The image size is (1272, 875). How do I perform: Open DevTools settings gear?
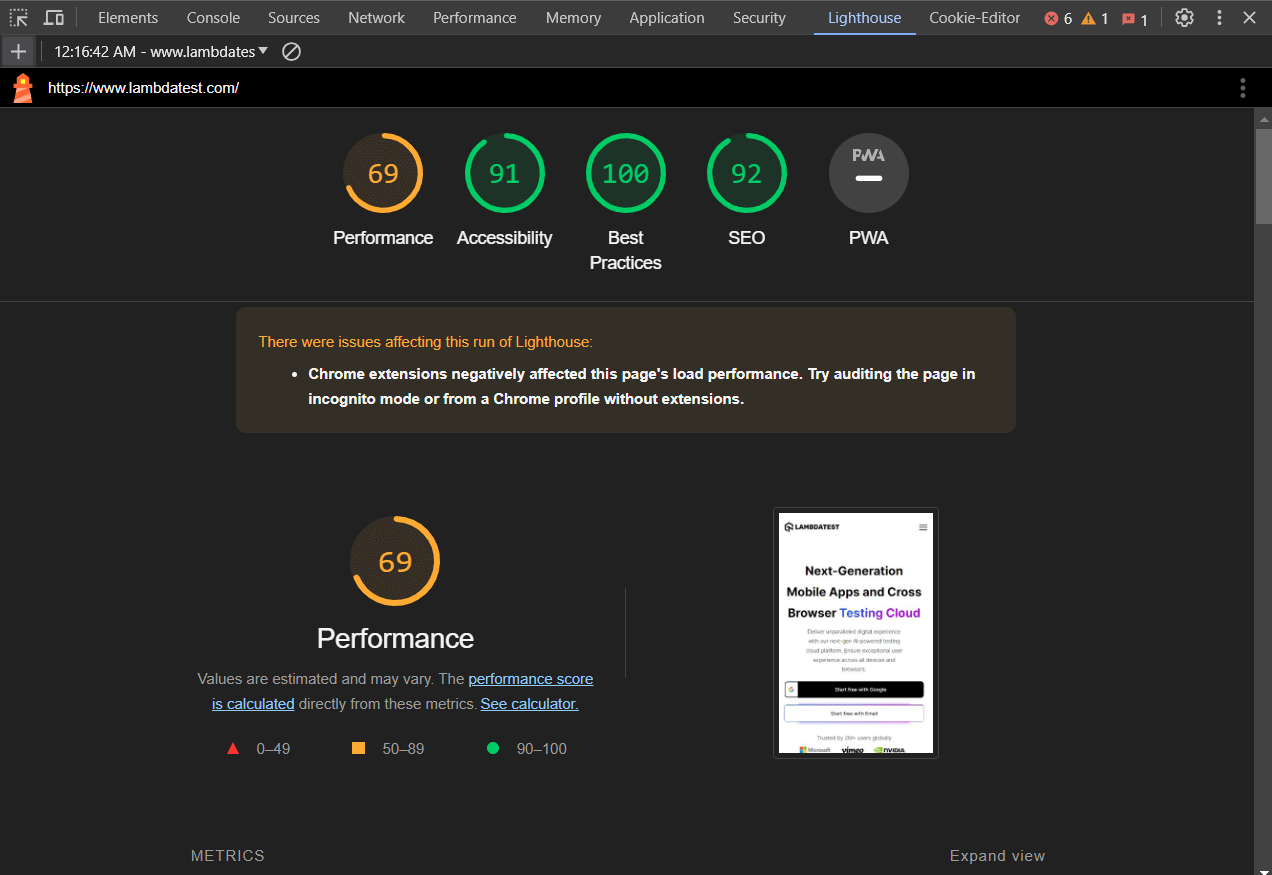(x=1184, y=18)
